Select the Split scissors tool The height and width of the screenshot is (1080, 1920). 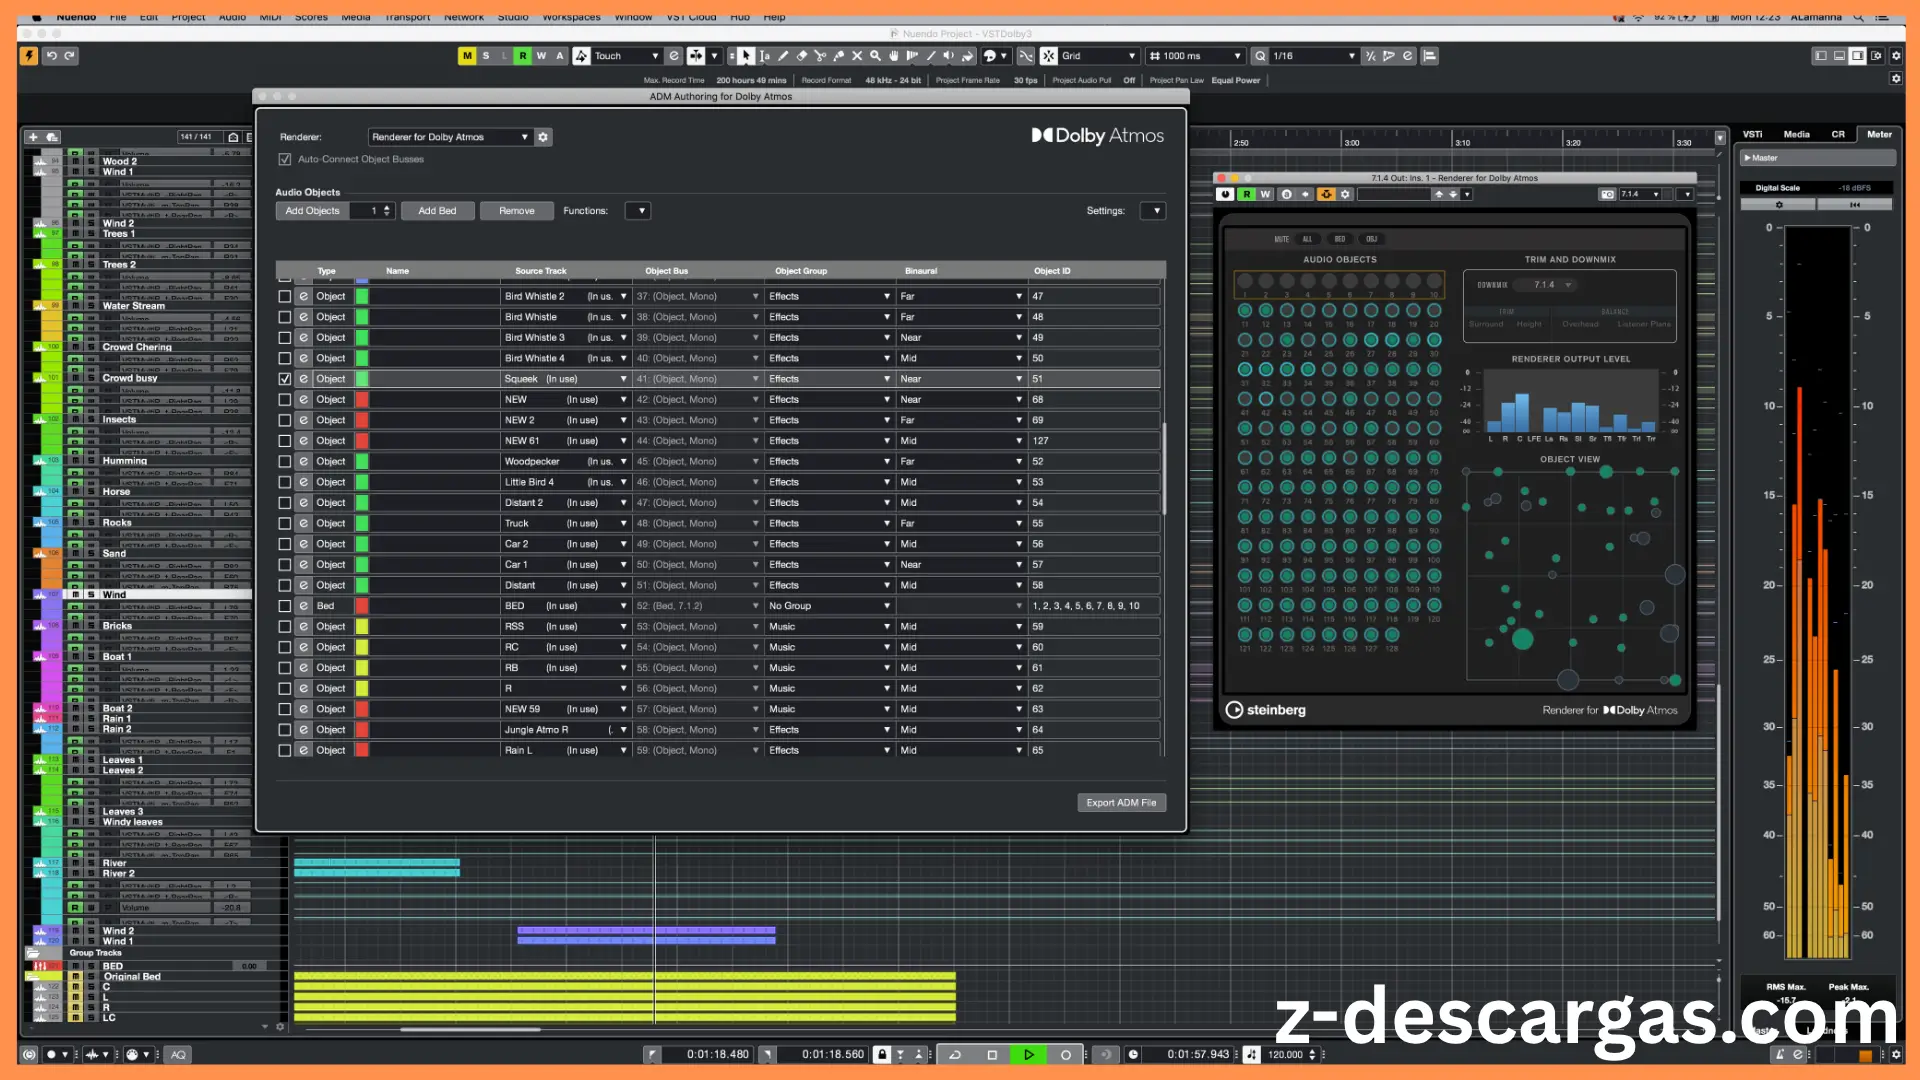pos(820,56)
